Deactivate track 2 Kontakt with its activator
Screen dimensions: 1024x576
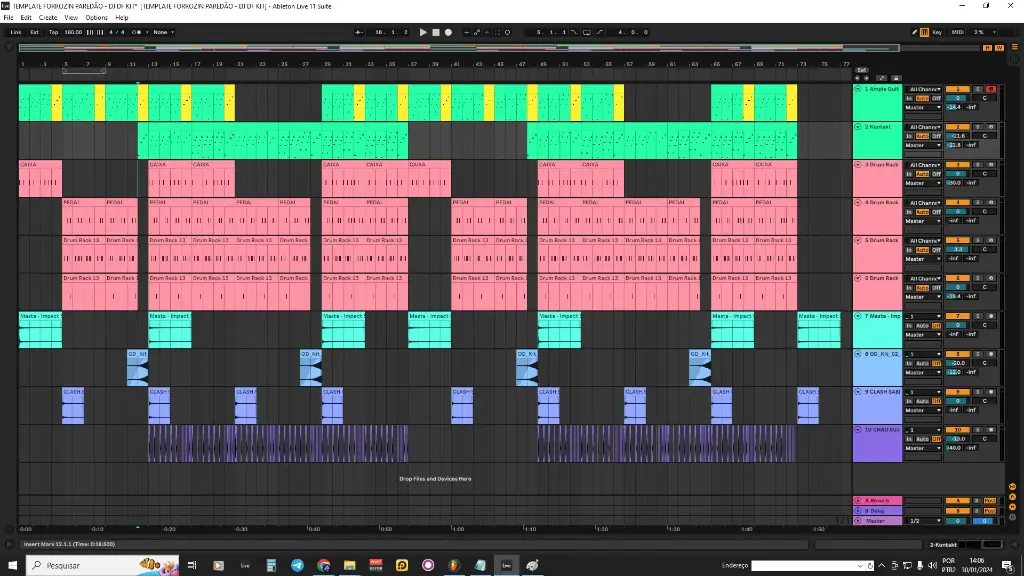[958, 127]
